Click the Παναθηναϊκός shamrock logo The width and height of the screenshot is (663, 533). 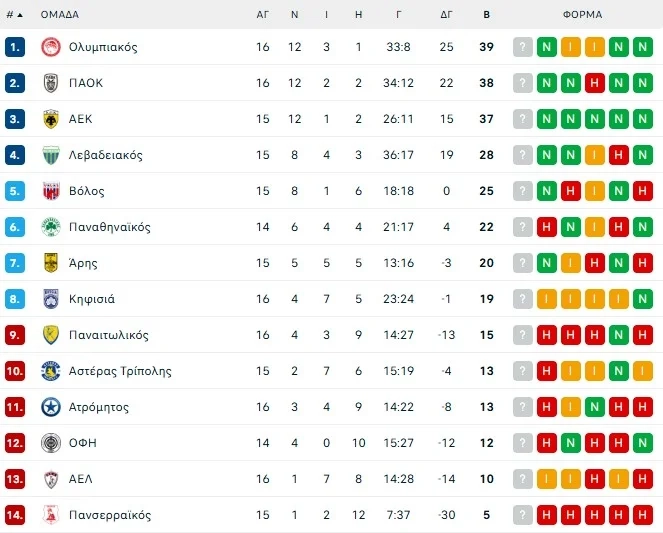(x=51, y=227)
